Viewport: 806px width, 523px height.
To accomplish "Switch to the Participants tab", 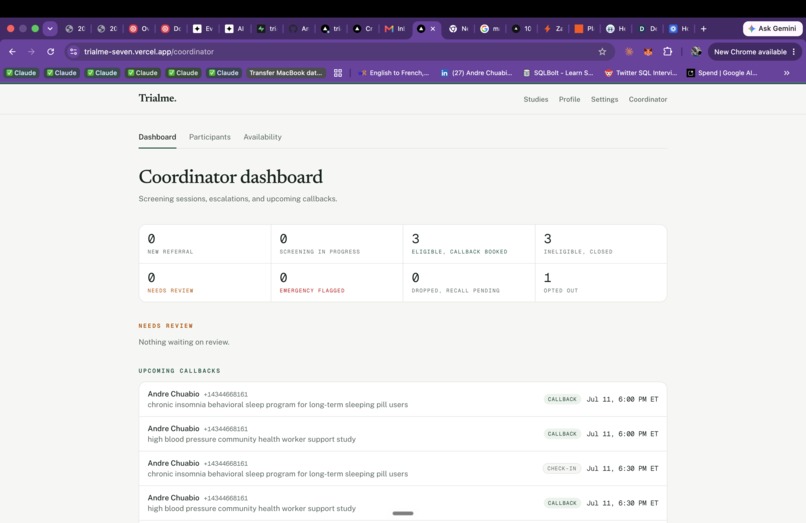I will click(x=210, y=137).
